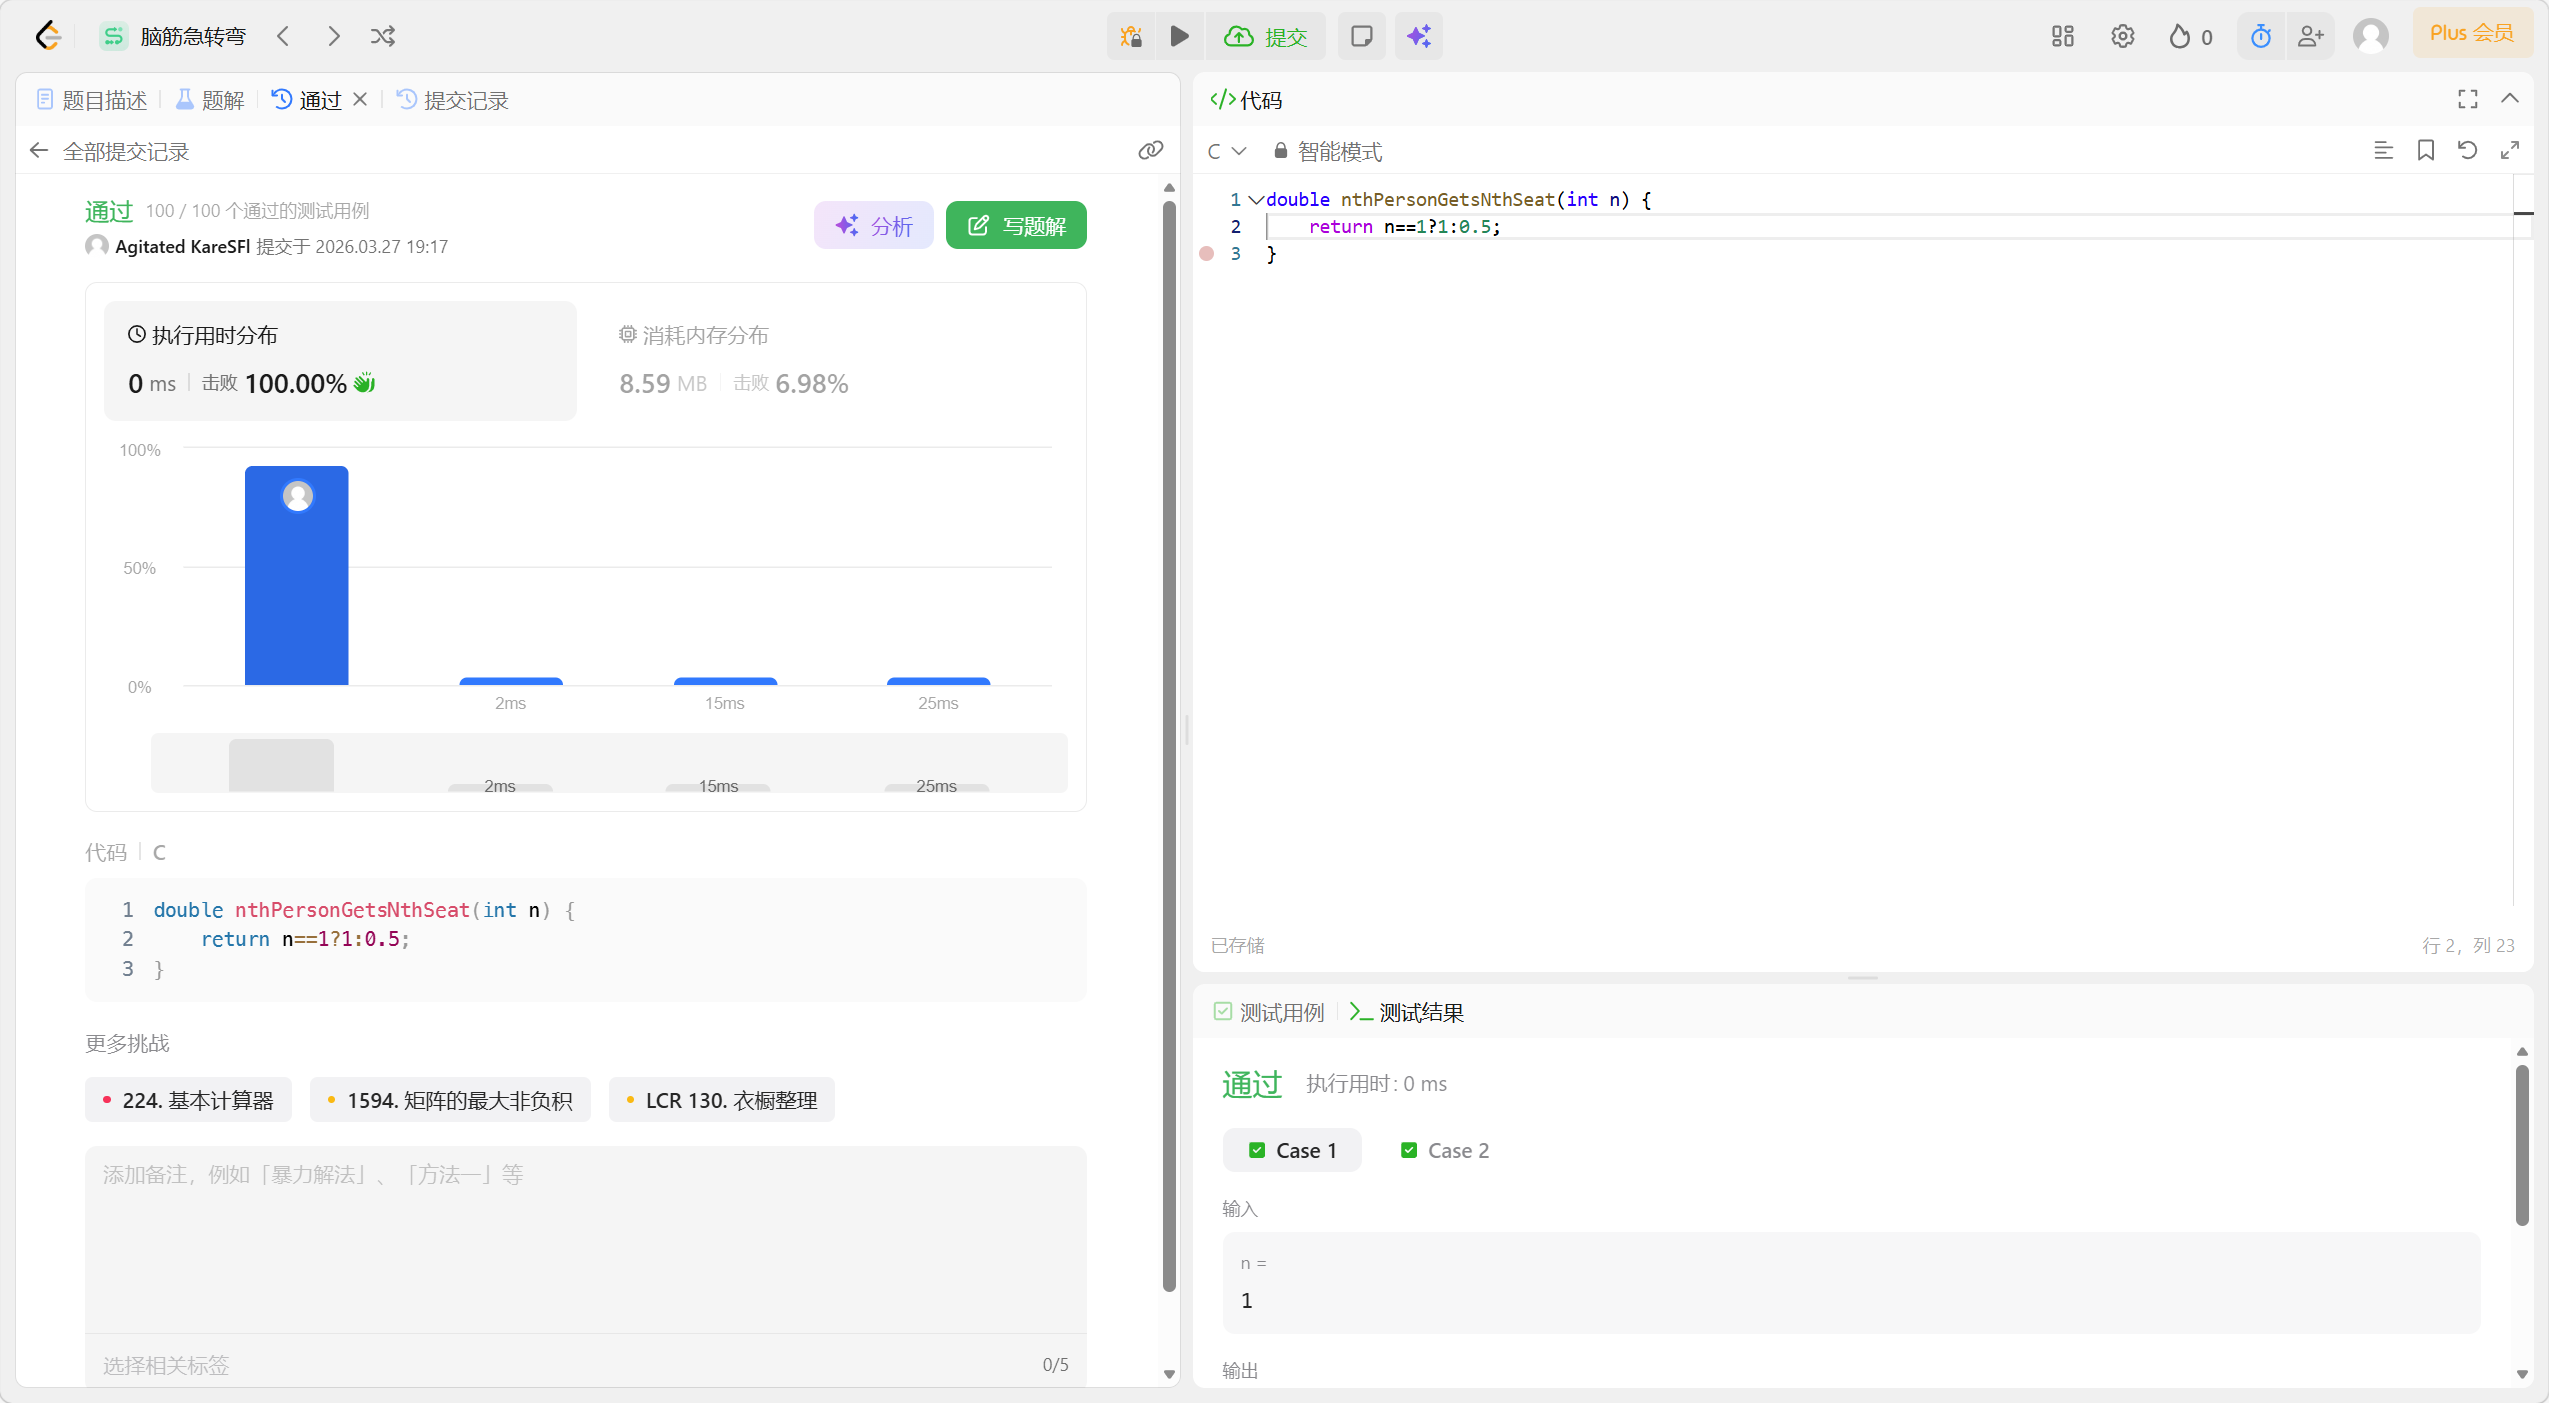
Task: Collapse the code panel with chevron
Action: tap(2509, 99)
